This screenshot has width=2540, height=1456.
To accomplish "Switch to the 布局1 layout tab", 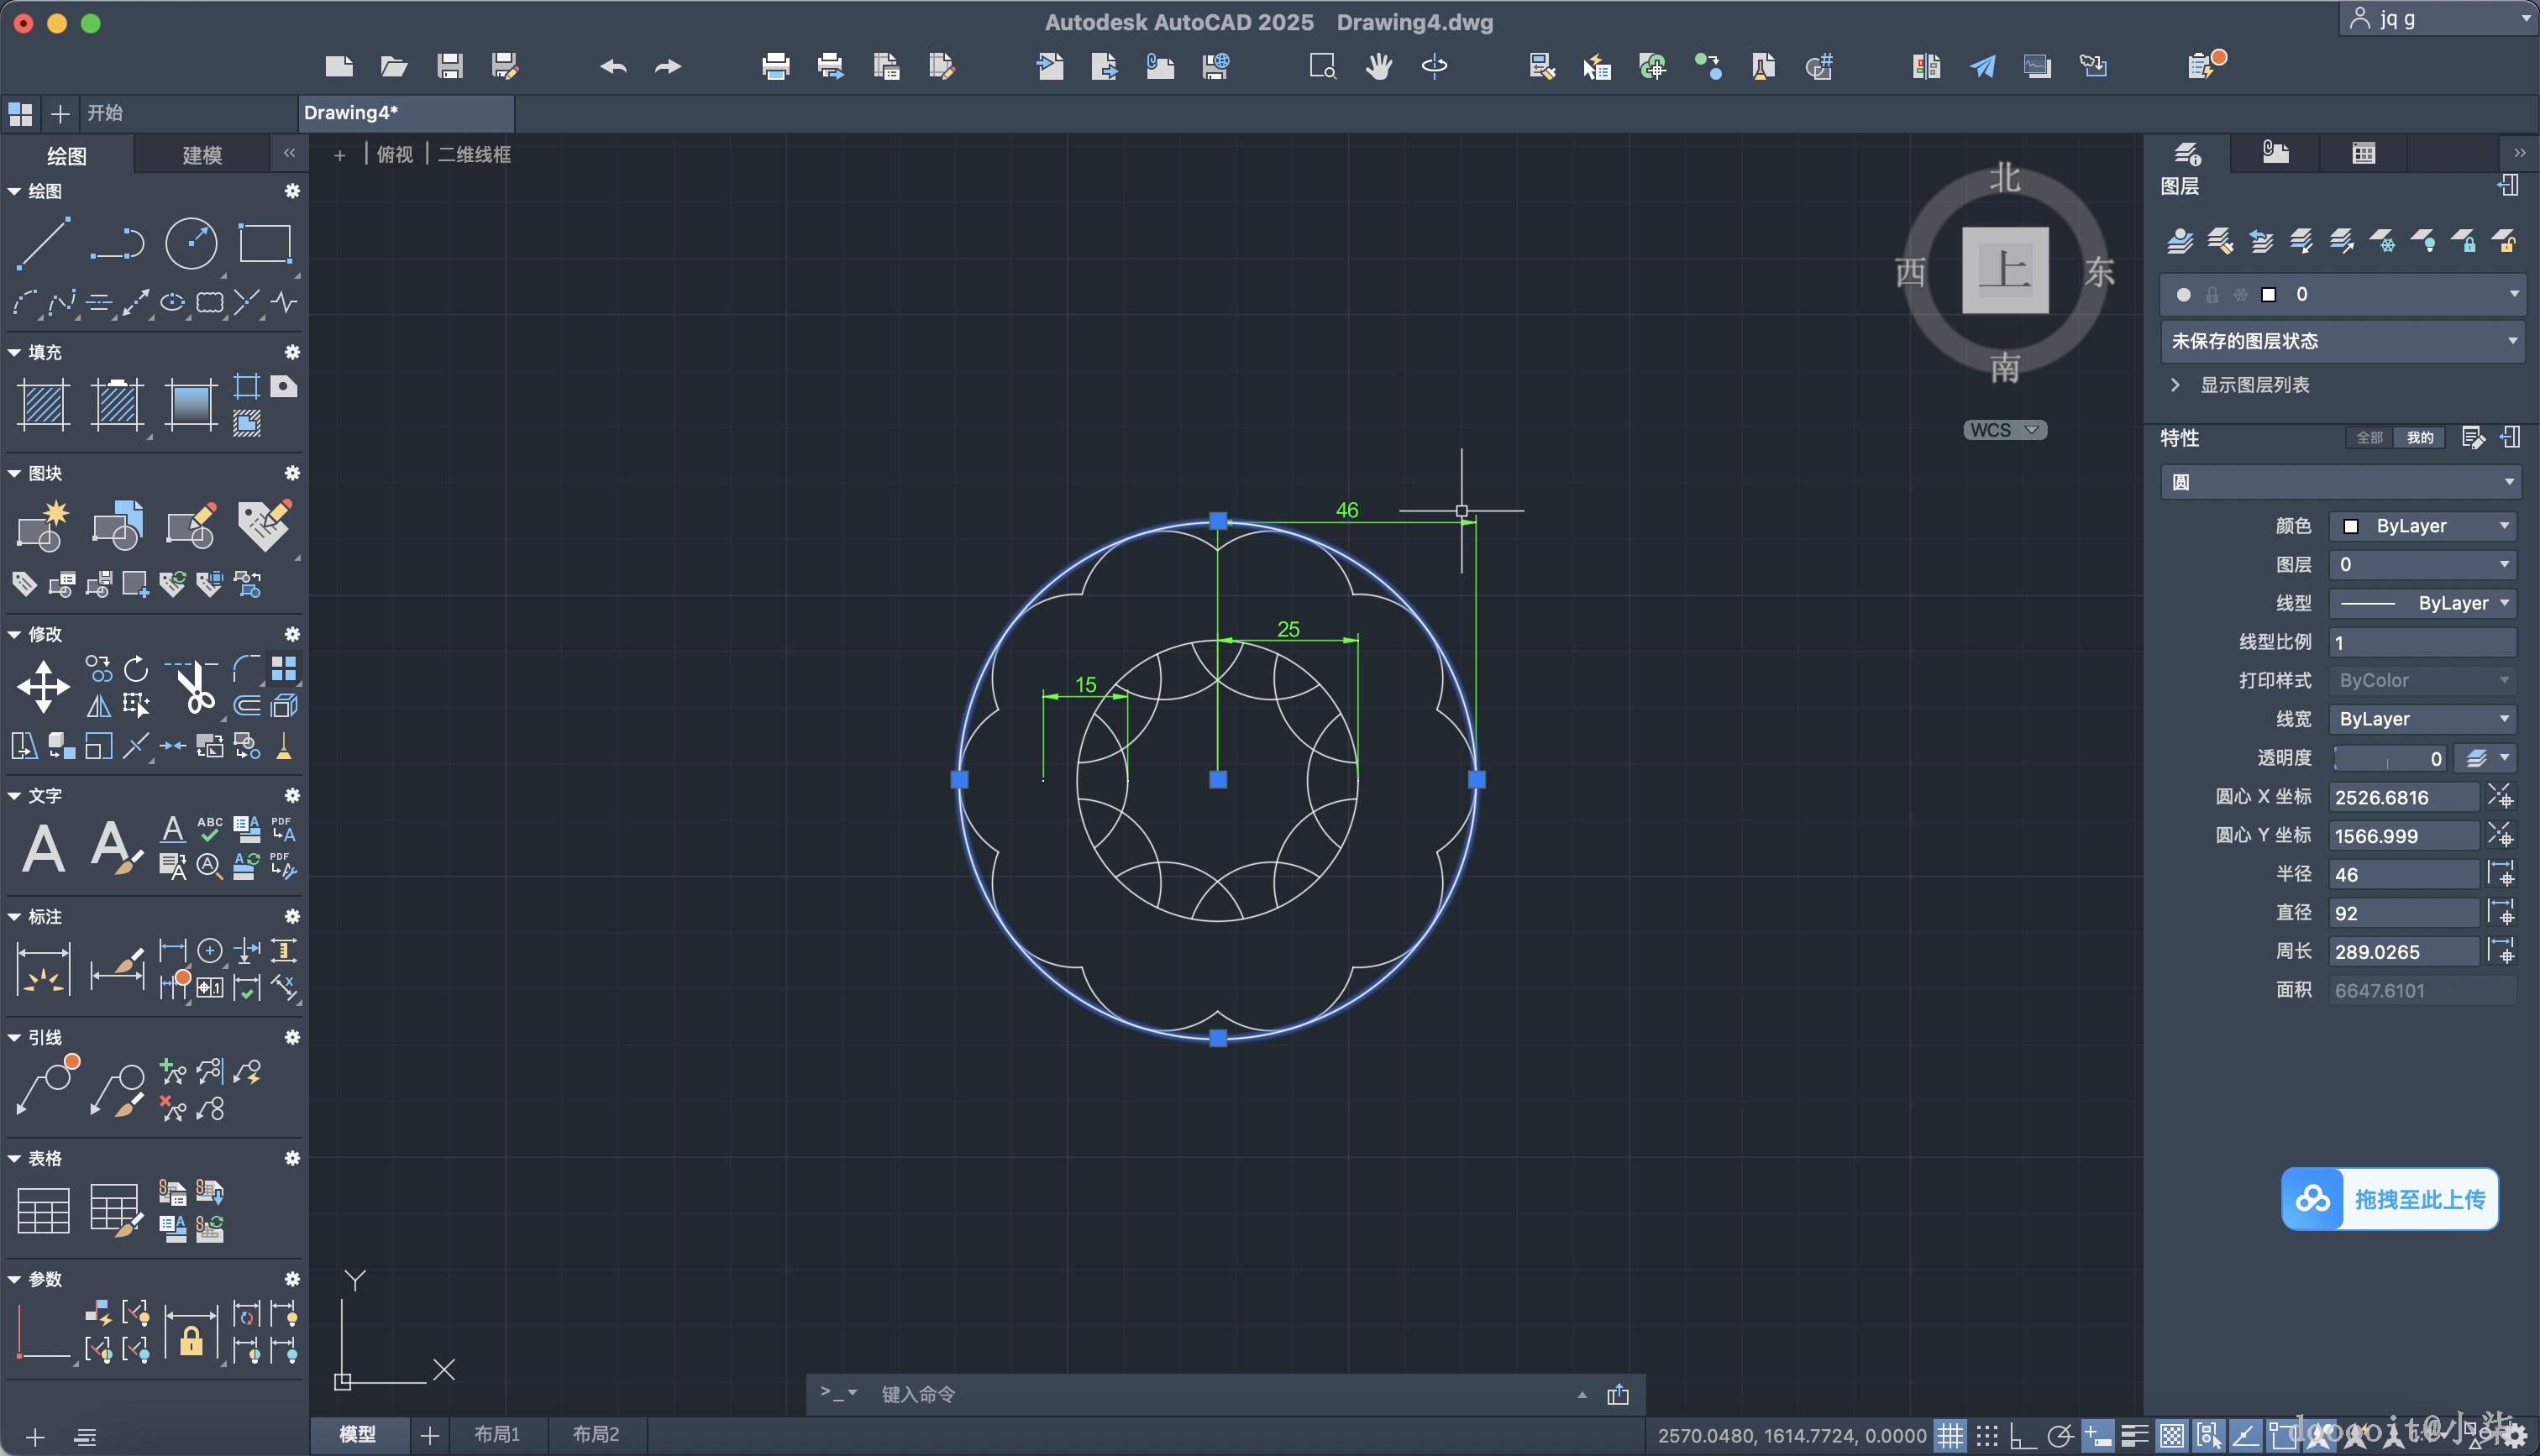I will [497, 1434].
